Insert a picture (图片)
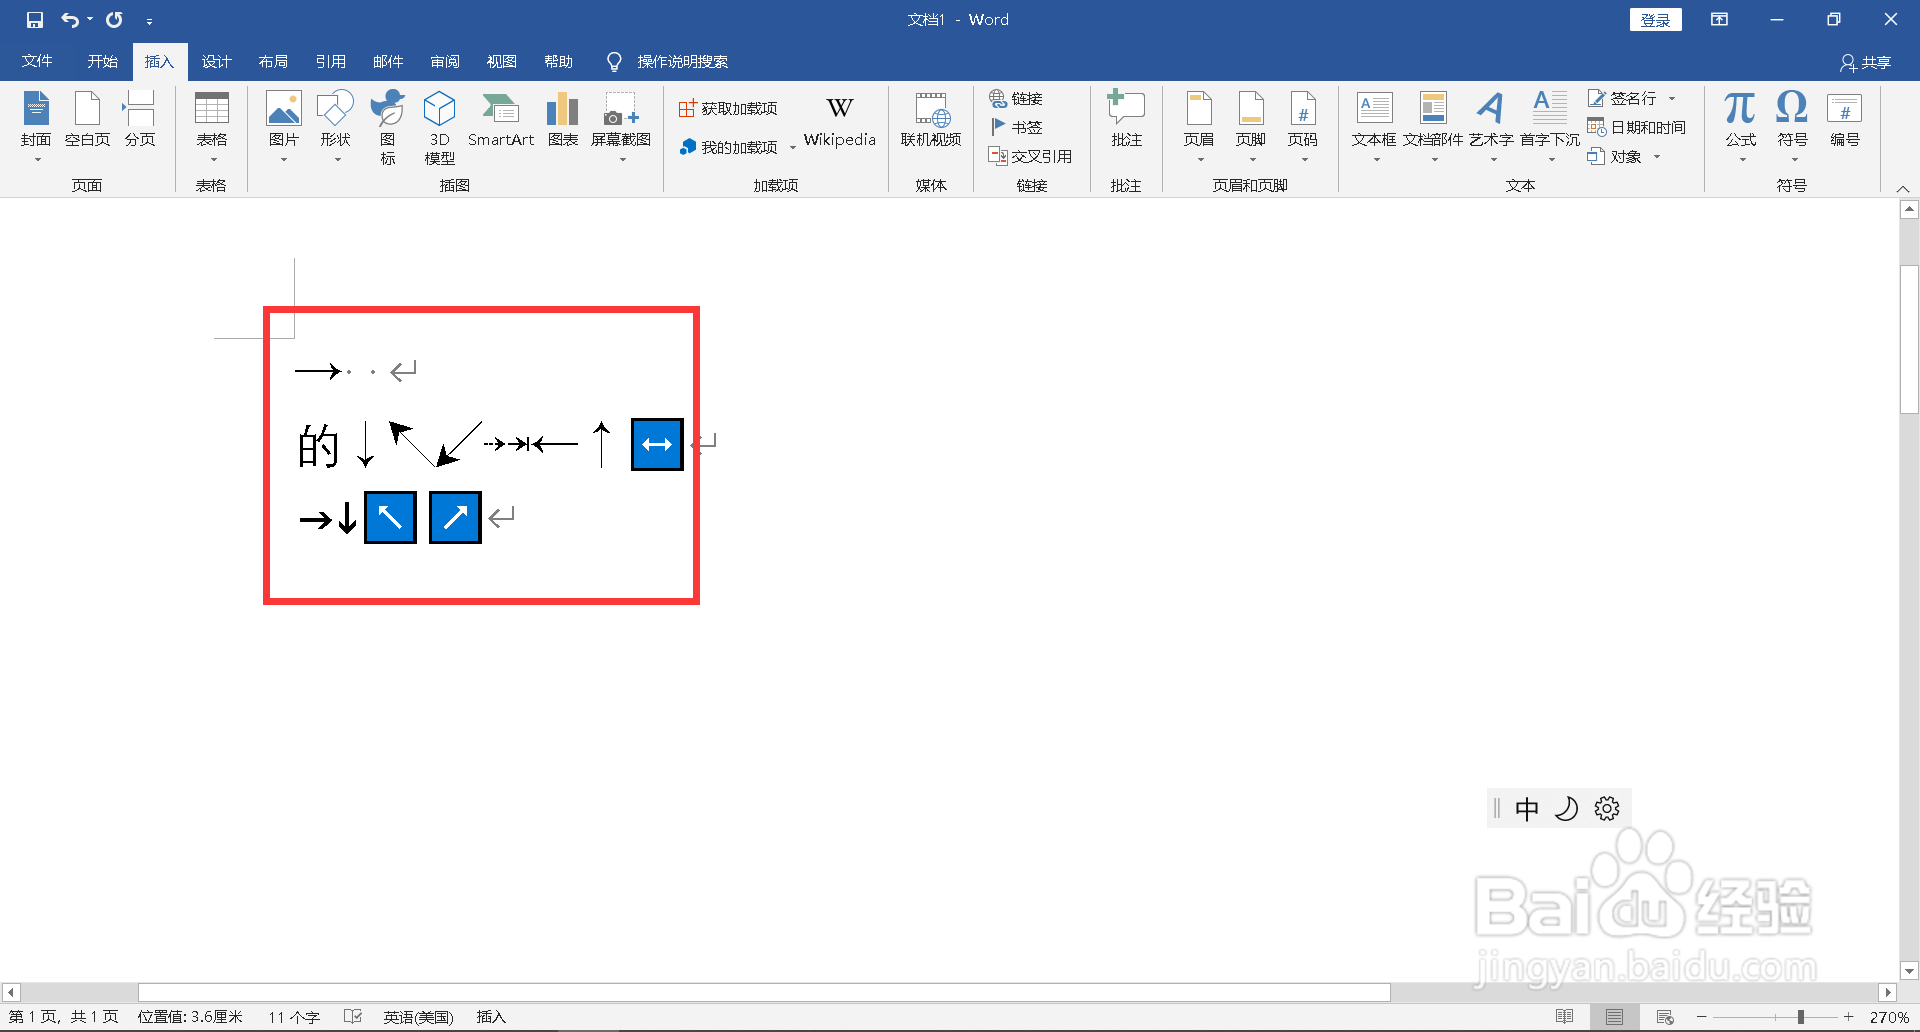Screen dimensions: 1920x1032 click(284, 127)
